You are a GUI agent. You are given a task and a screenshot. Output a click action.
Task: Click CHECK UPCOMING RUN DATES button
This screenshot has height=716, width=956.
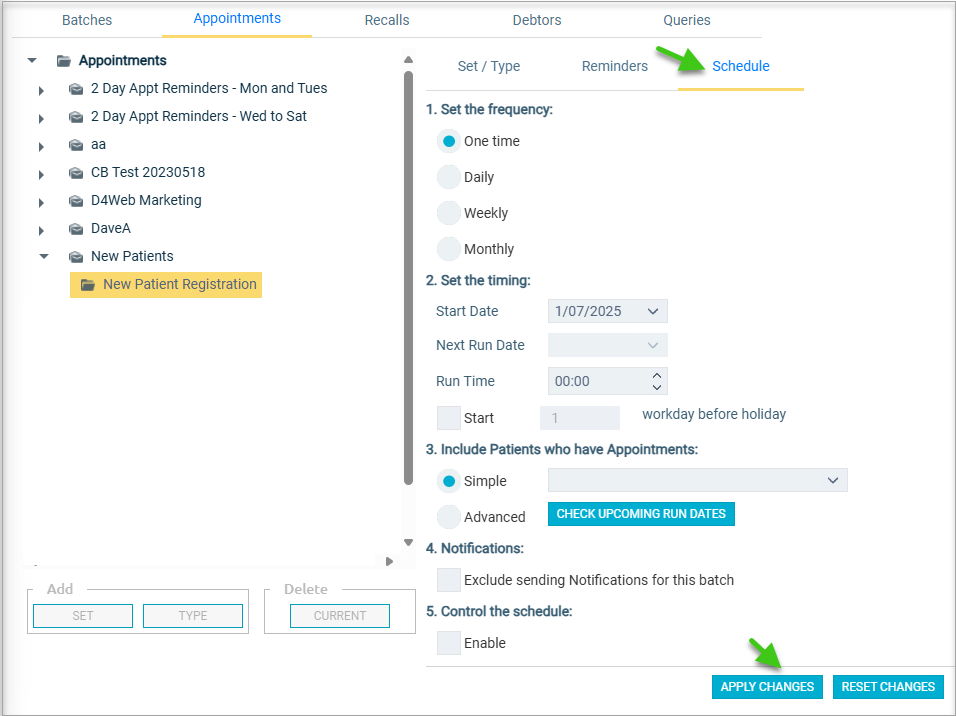coord(641,514)
